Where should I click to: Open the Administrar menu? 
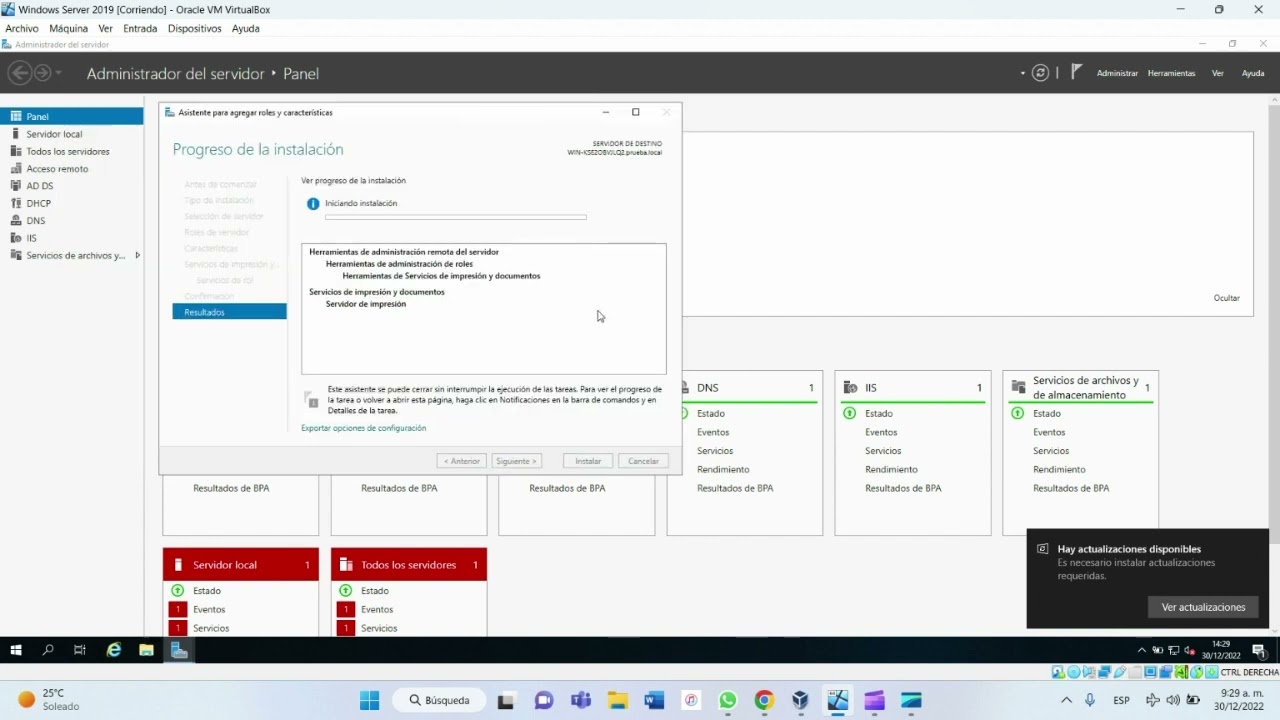(x=1117, y=73)
